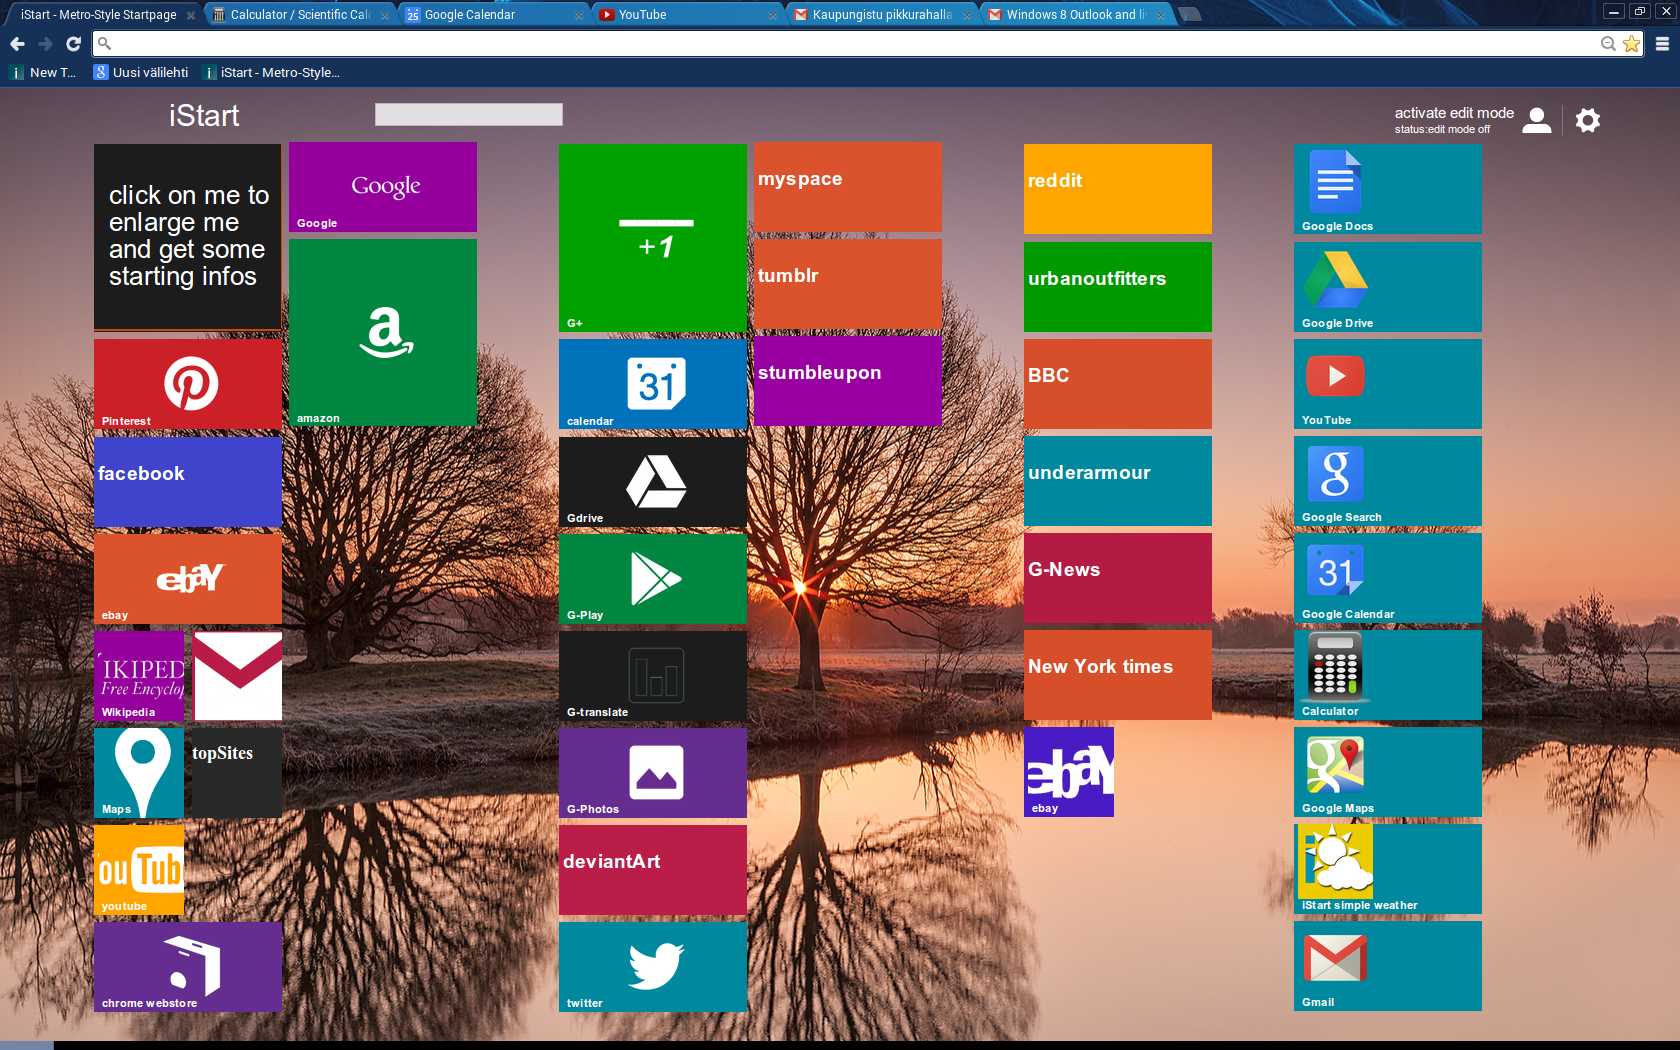The width and height of the screenshot is (1680, 1050).
Task: Click the New York times tile
Action: pyautogui.click(x=1117, y=675)
